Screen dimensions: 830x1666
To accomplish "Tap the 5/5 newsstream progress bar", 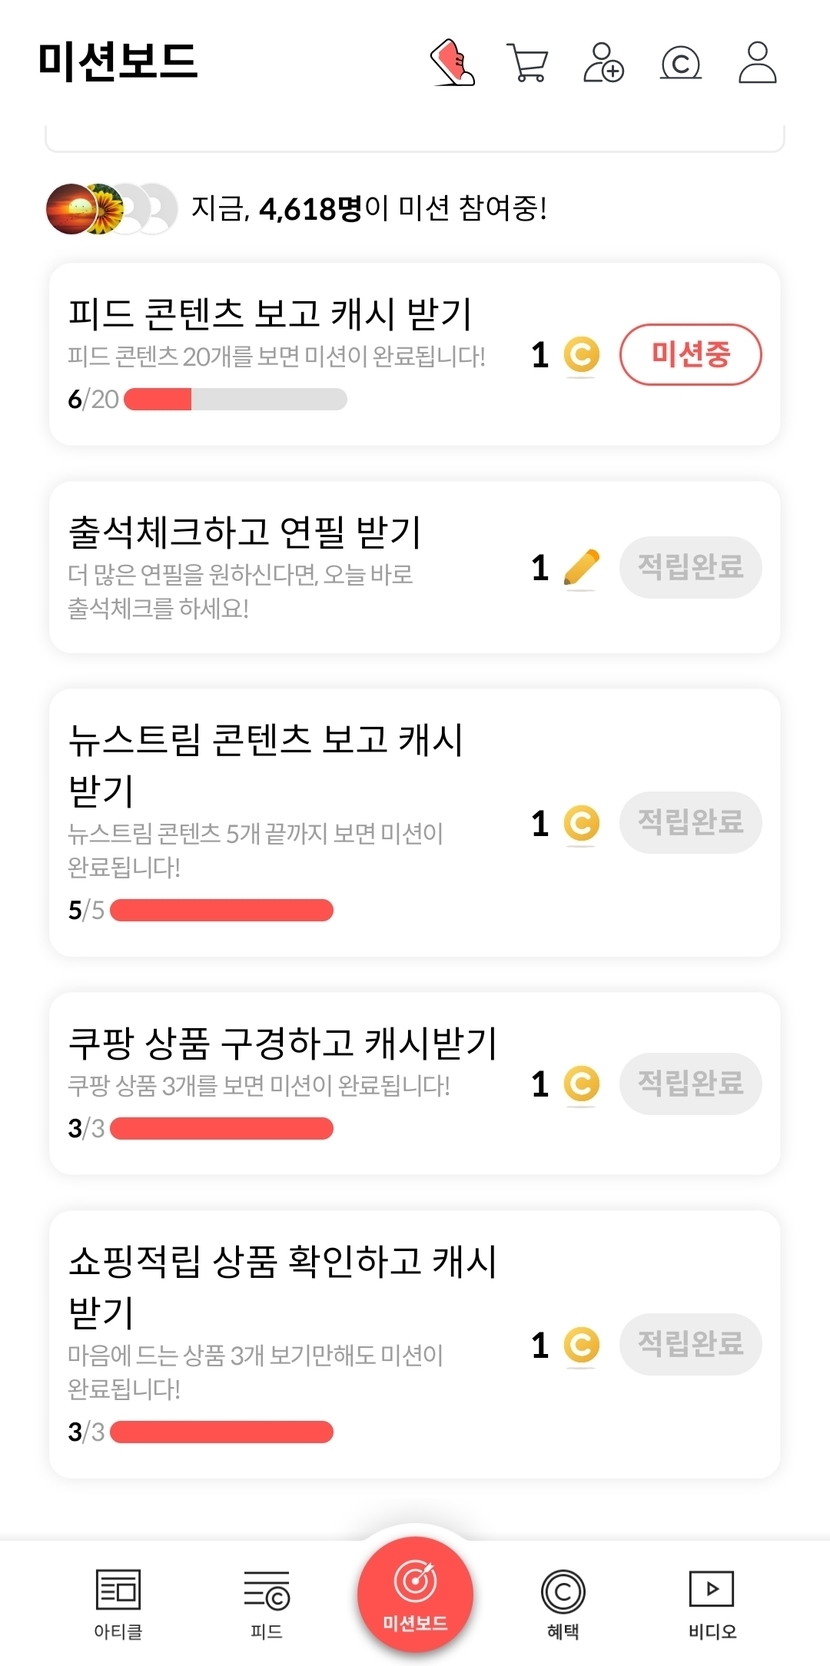I will pos(221,911).
